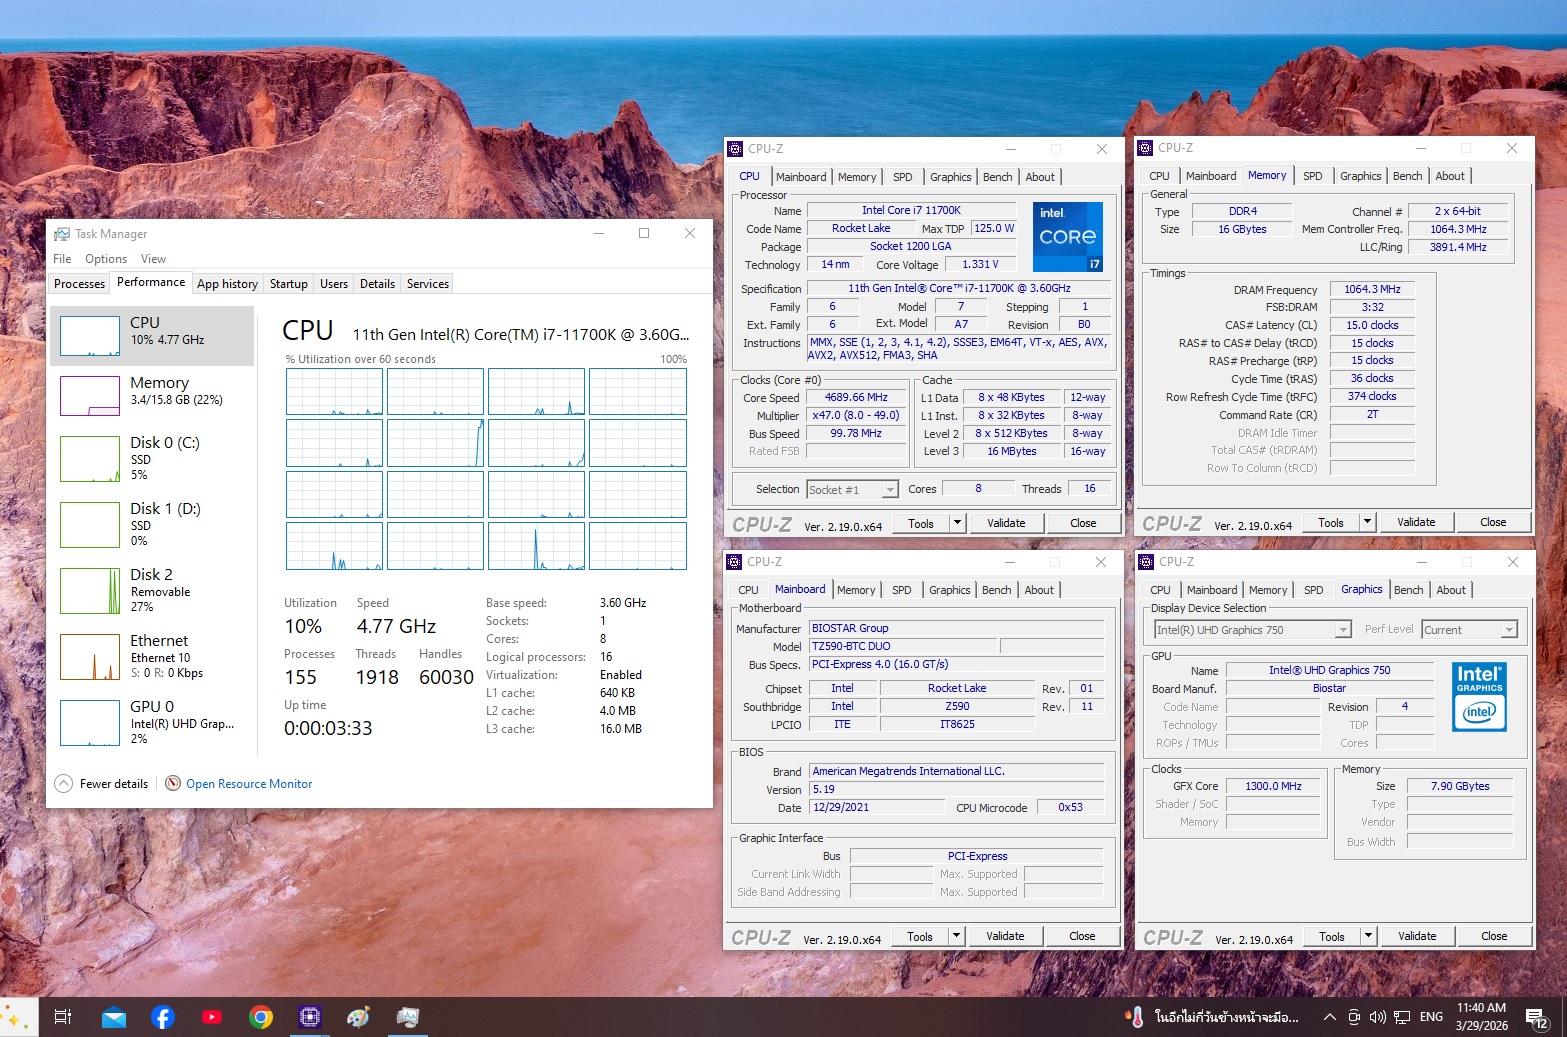1567x1037 pixels.
Task: Click the Open Resource Monitor link
Action: [x=249, y=784]
